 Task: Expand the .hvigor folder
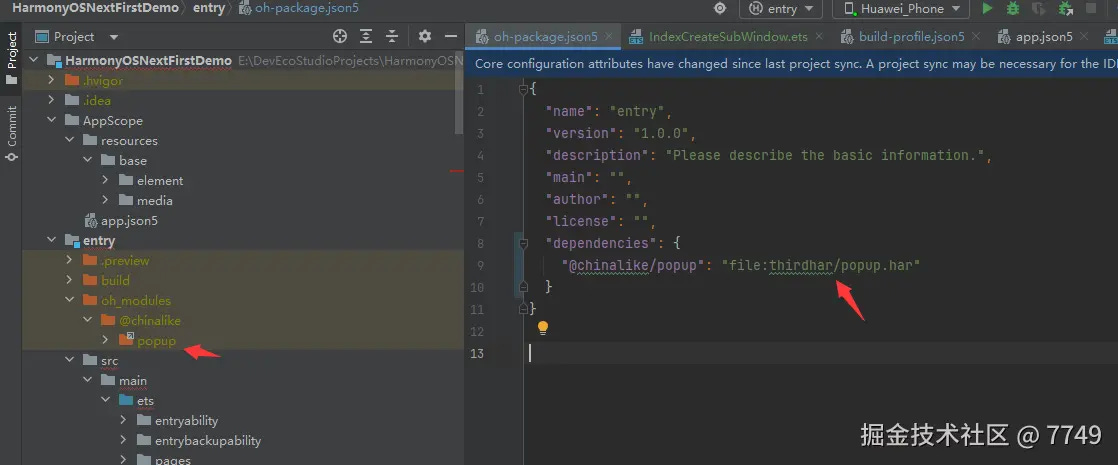point(51,81)
